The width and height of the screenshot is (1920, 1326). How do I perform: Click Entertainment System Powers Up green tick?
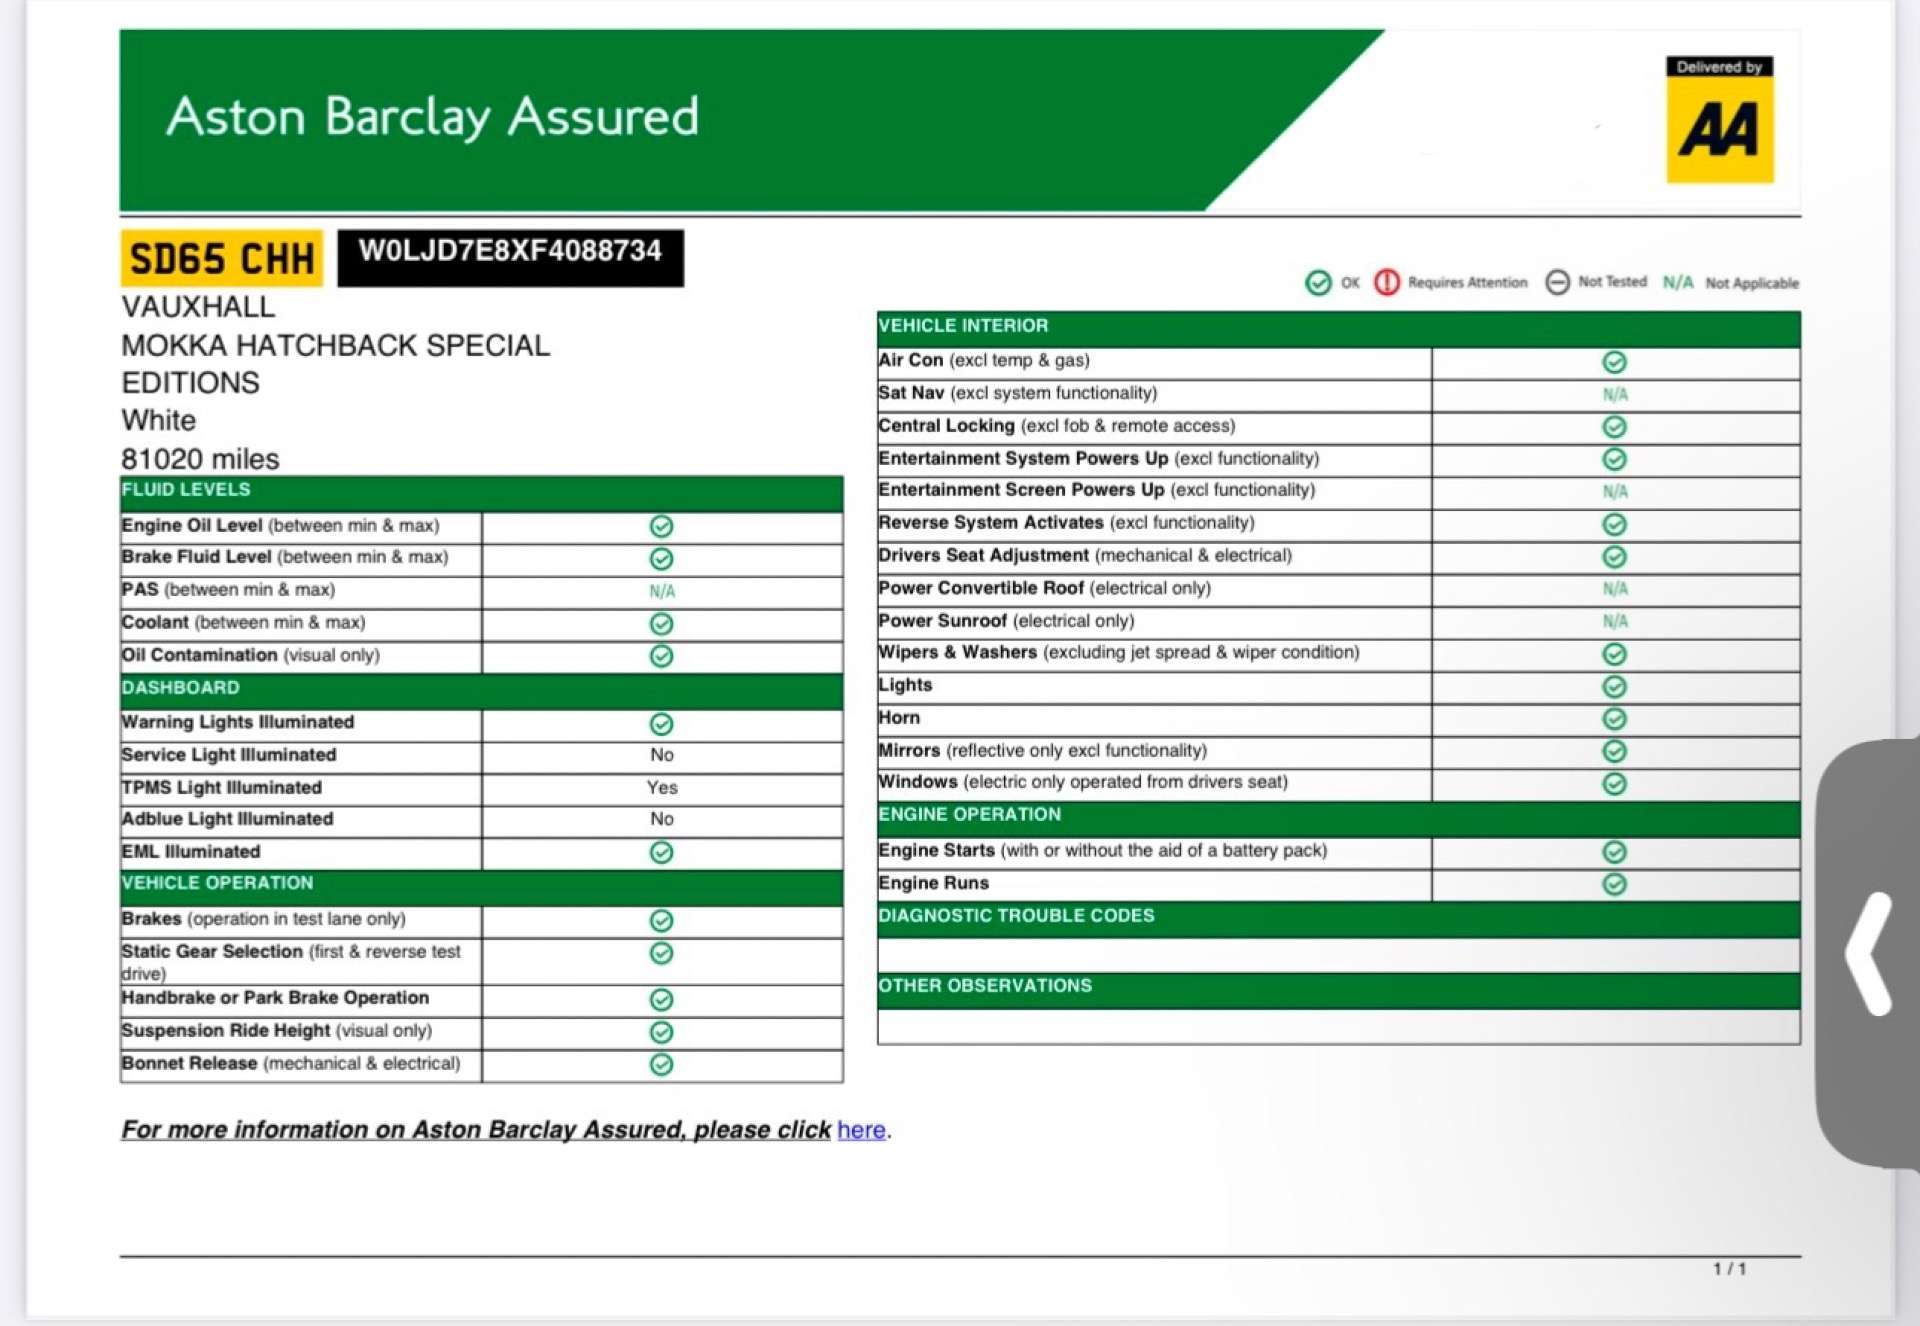(1614, 459)
